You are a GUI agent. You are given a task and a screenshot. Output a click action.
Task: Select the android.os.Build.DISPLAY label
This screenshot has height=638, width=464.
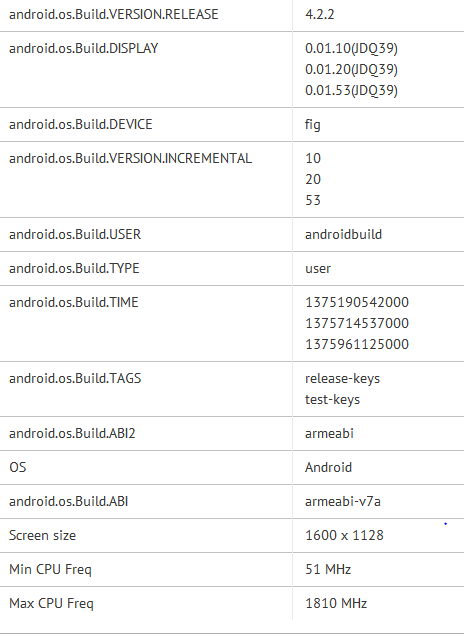coord(83,48)
